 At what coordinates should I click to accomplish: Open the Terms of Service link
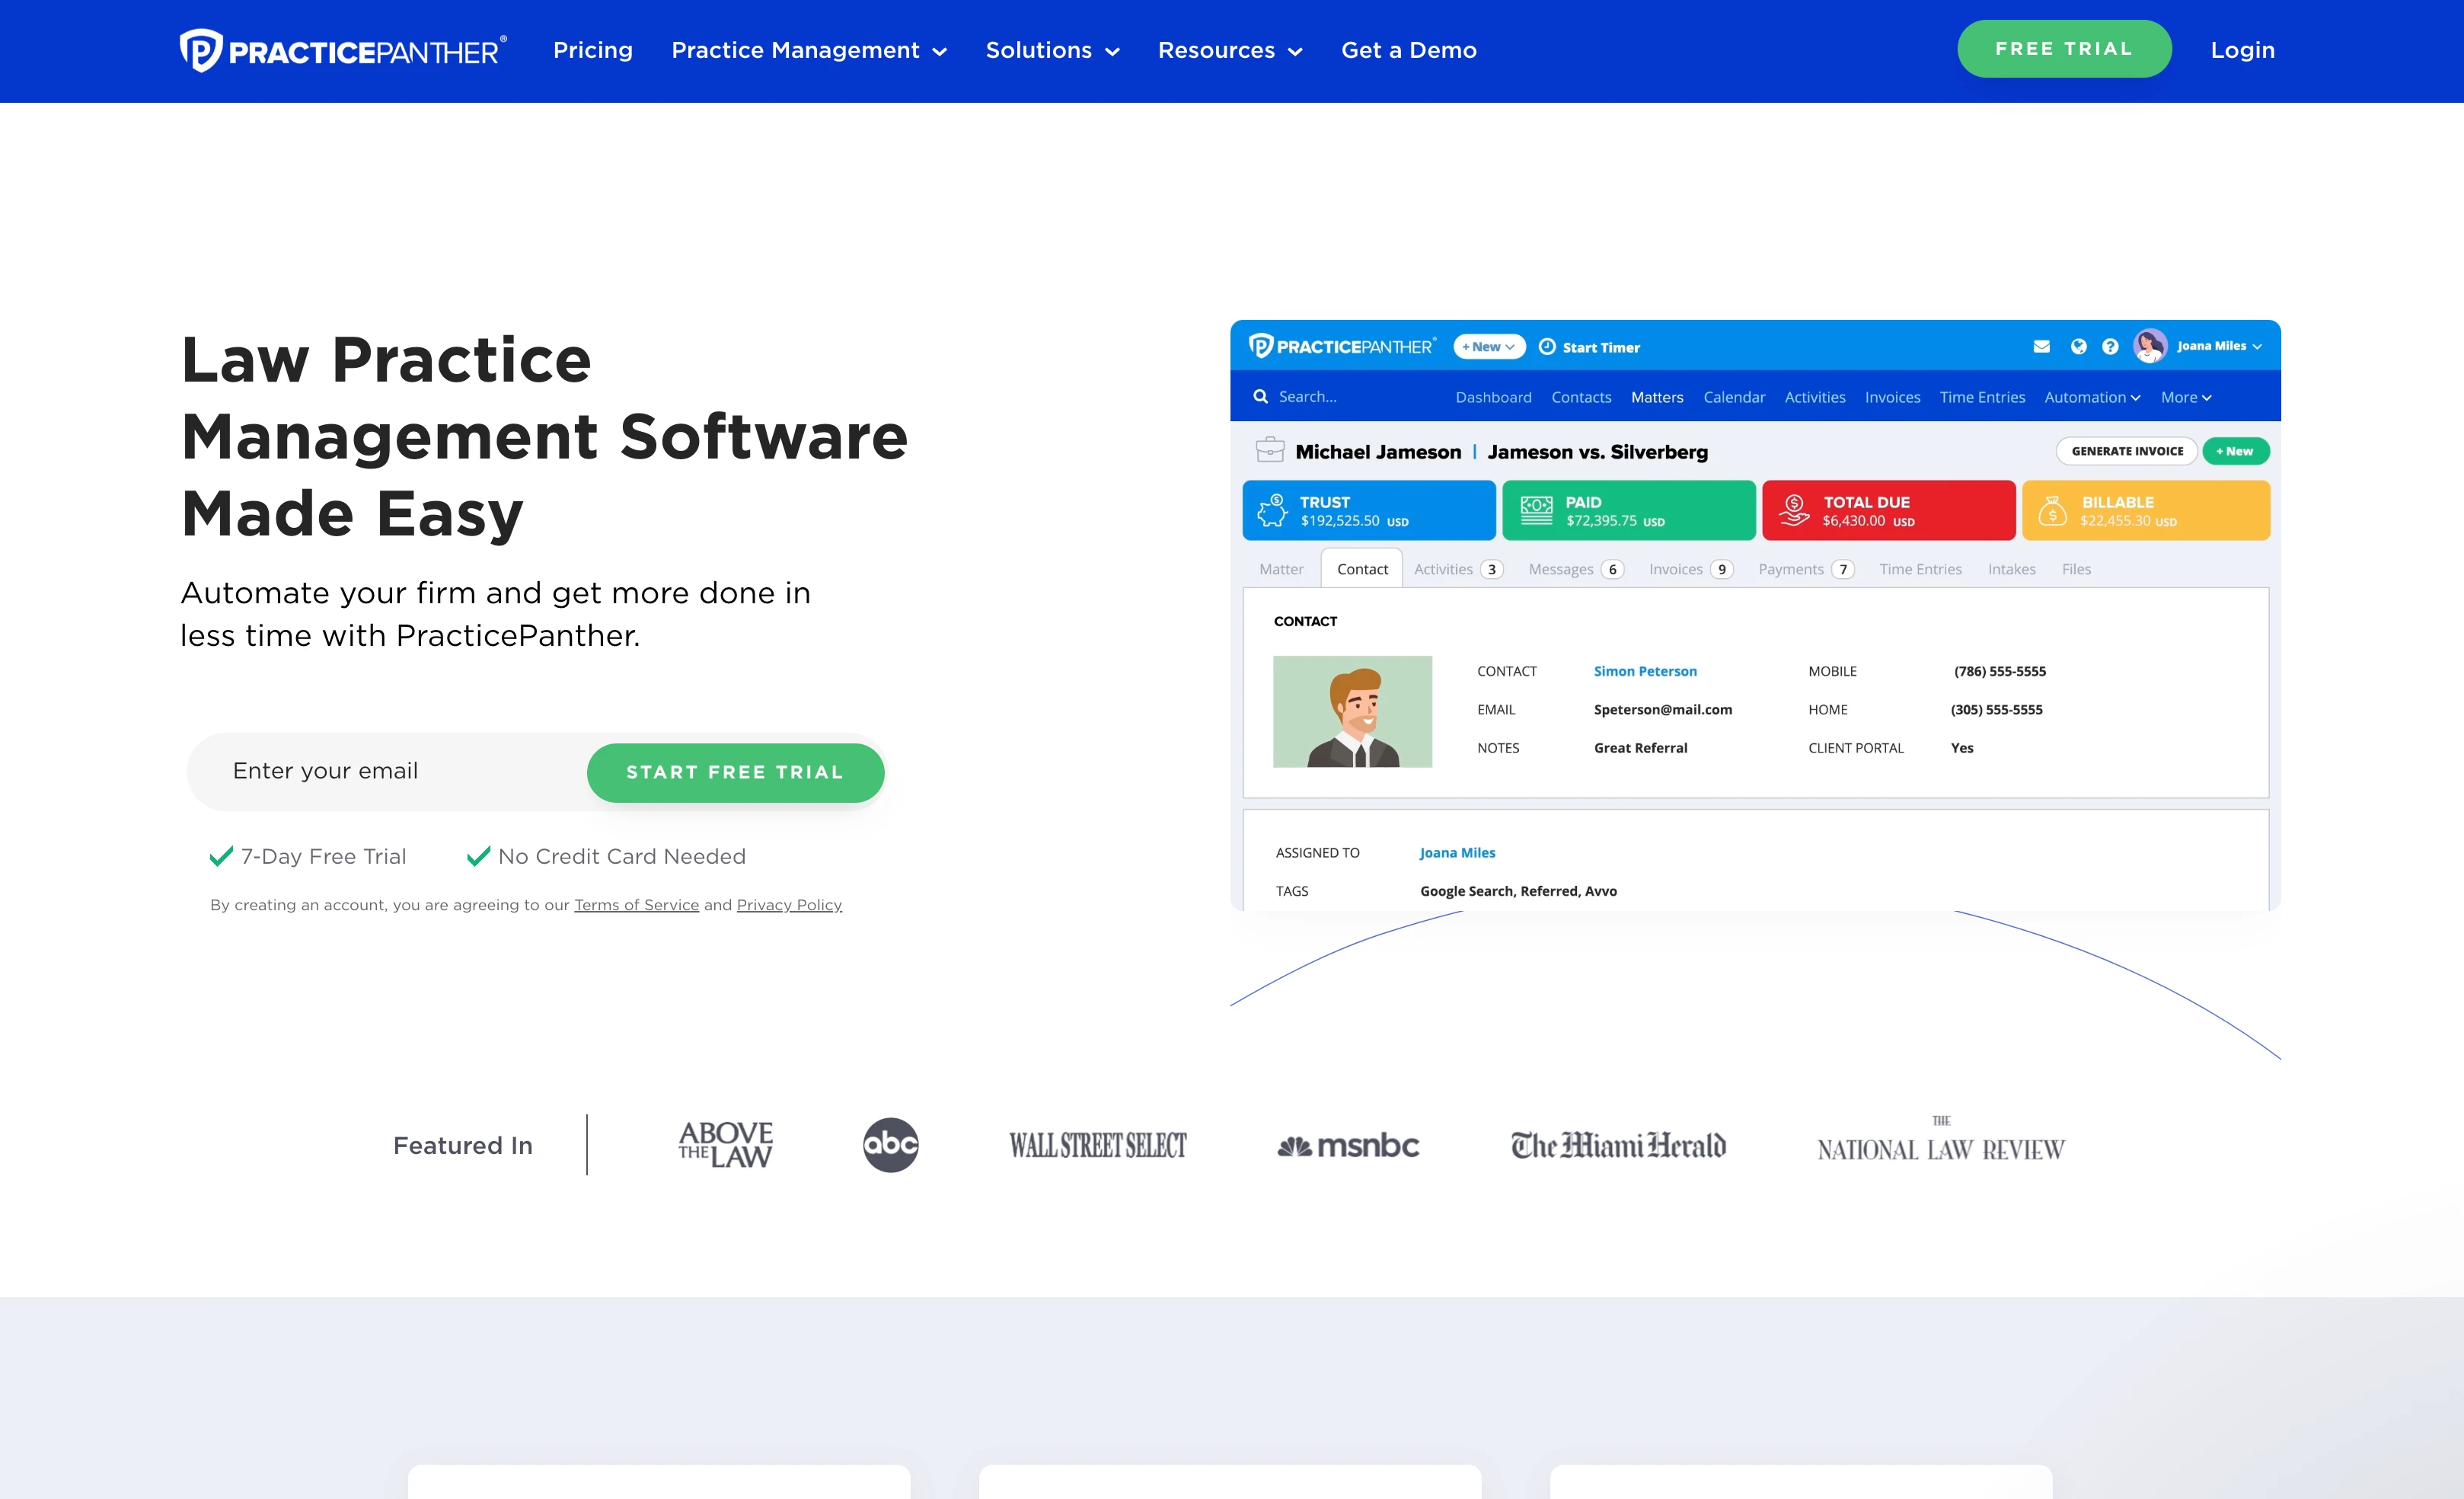click(x=636, y=905)
